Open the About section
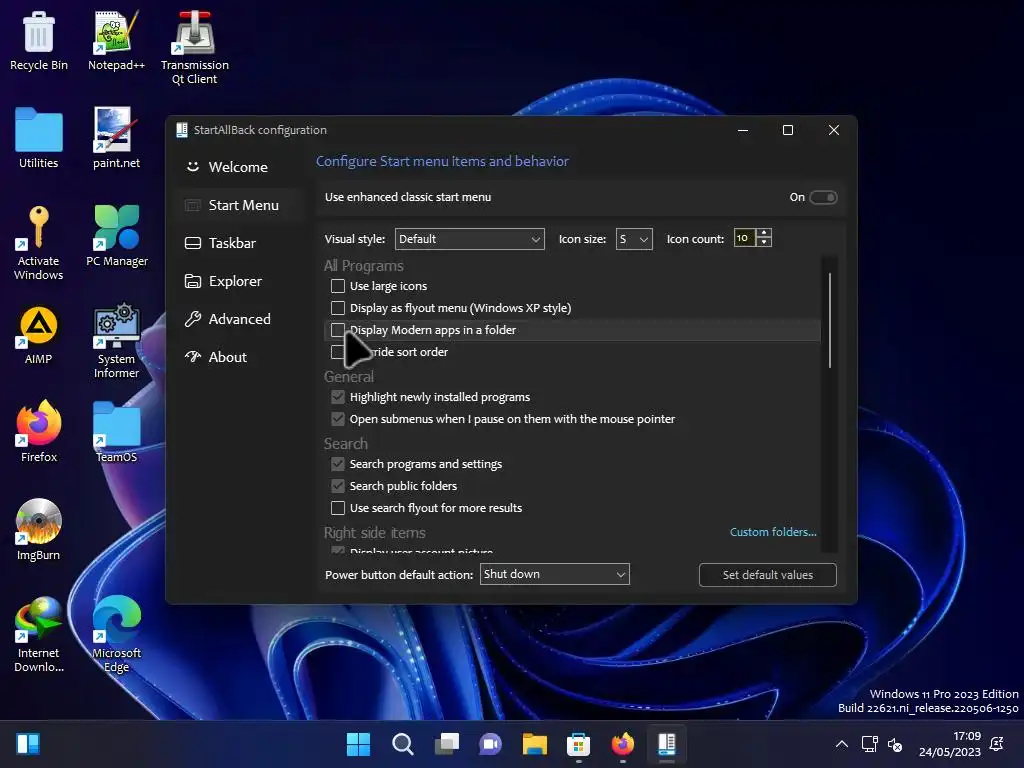 [239, 357]
